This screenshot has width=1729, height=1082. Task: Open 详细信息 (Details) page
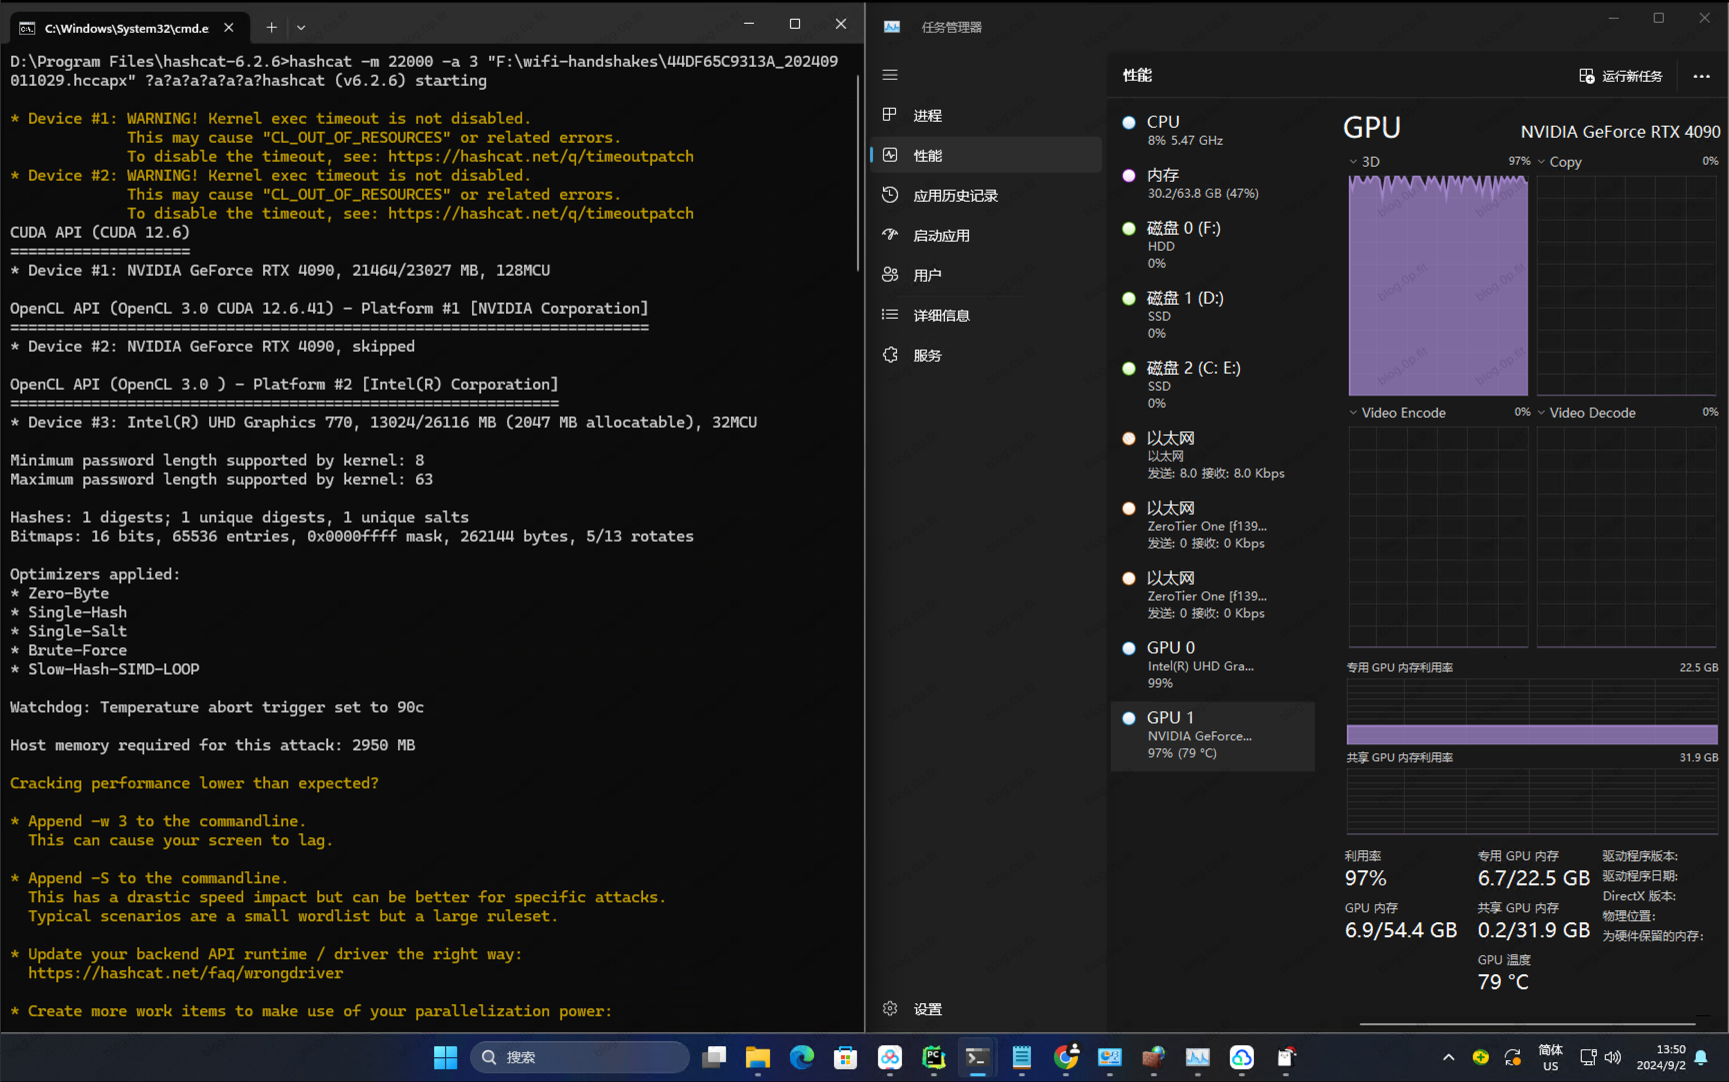point(986,315)
